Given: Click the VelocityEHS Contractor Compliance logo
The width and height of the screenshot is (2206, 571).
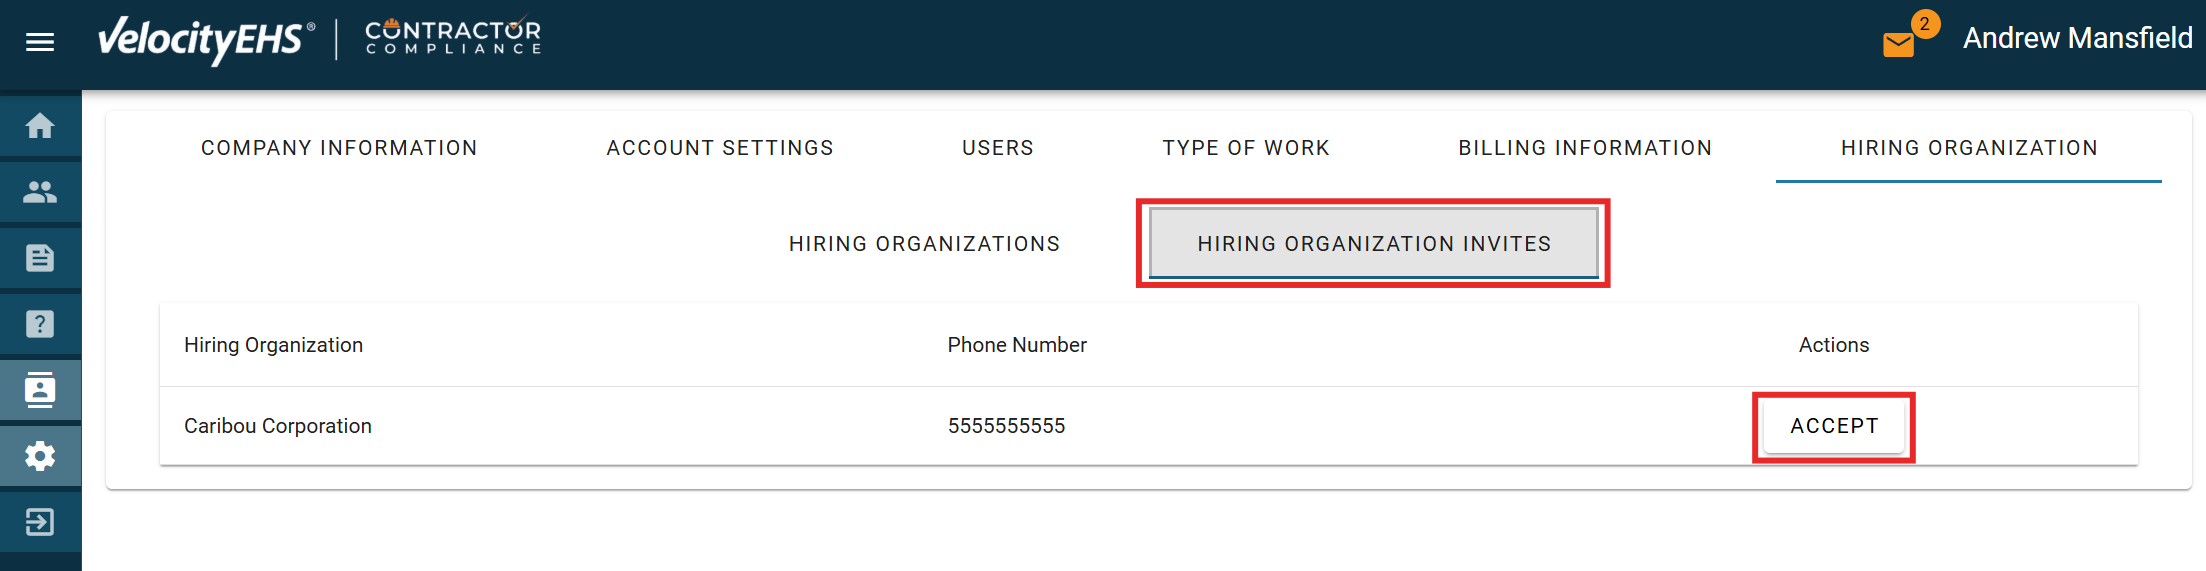Looking at the screenshot, I should pyautogui.click(x=319, y=40).
